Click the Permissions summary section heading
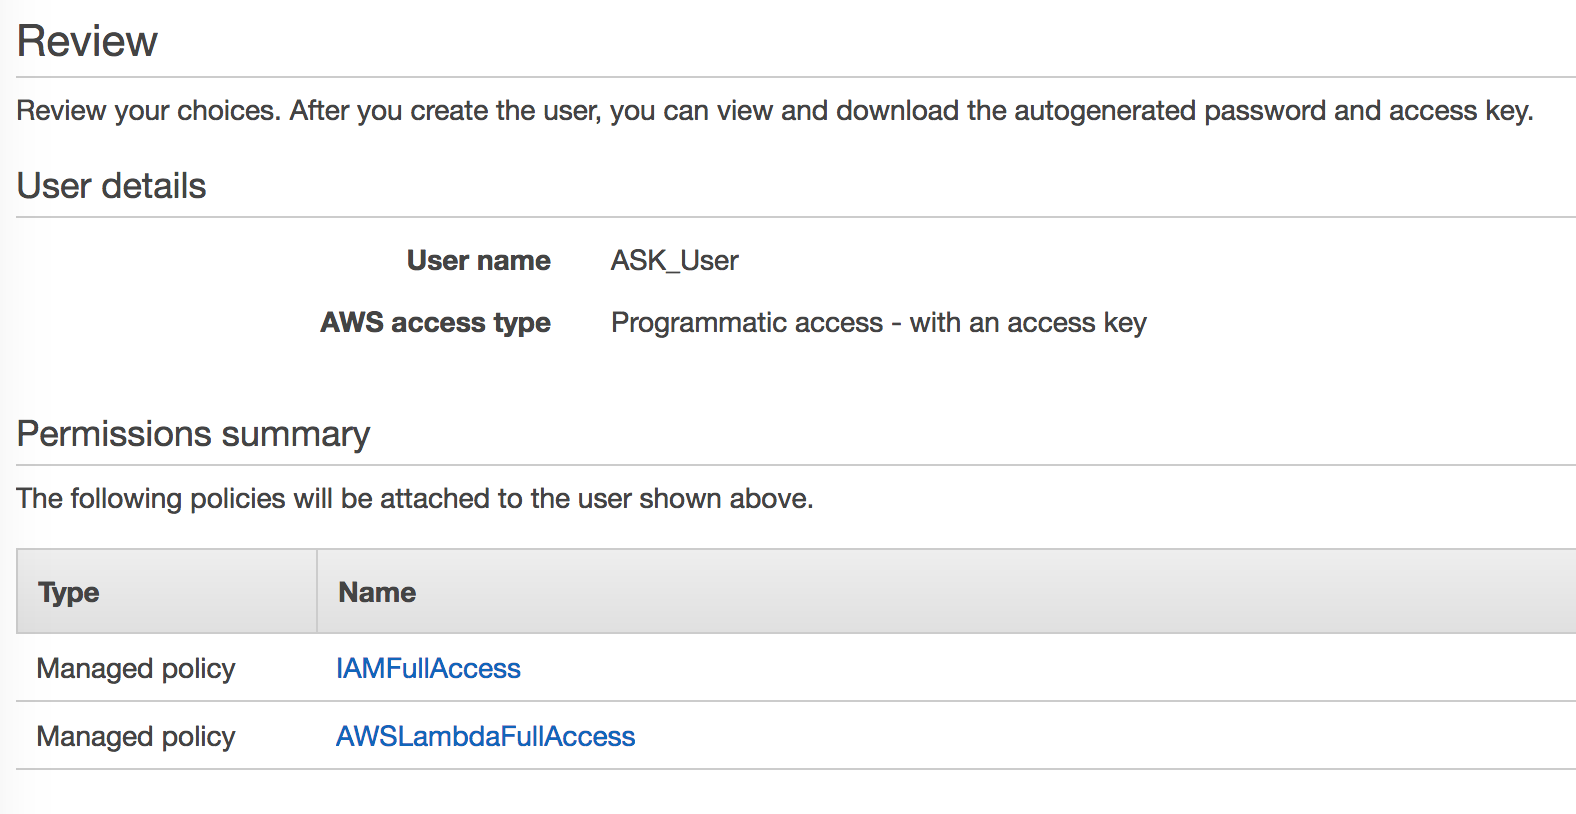Image resolution: width=1576 pixels, height=814 pixels. tap(193, 434)
